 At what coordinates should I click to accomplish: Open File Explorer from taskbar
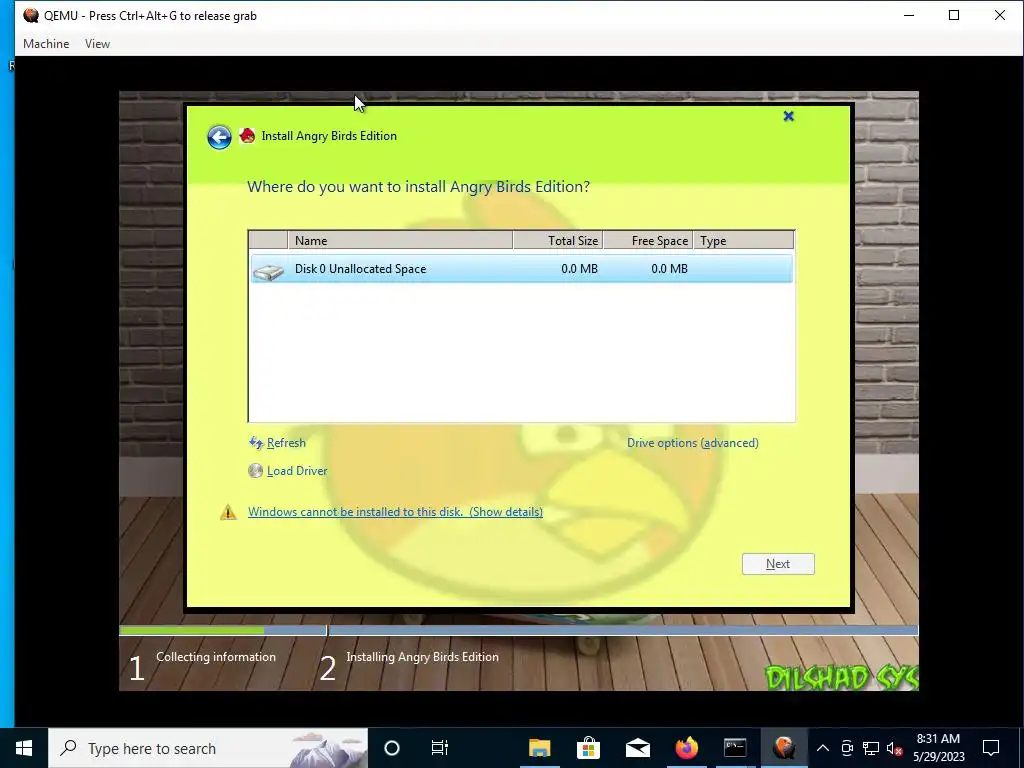tap(539, 748)
